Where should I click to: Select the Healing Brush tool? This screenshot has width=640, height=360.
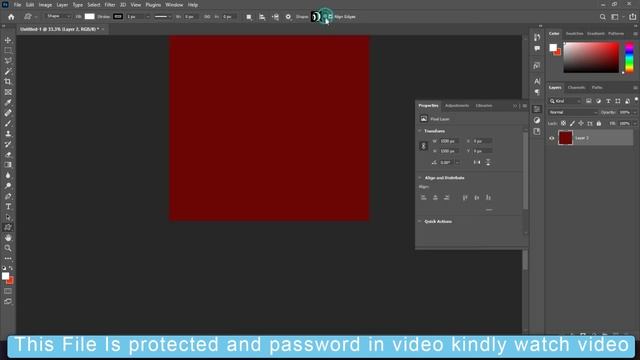tap(8, 113)
